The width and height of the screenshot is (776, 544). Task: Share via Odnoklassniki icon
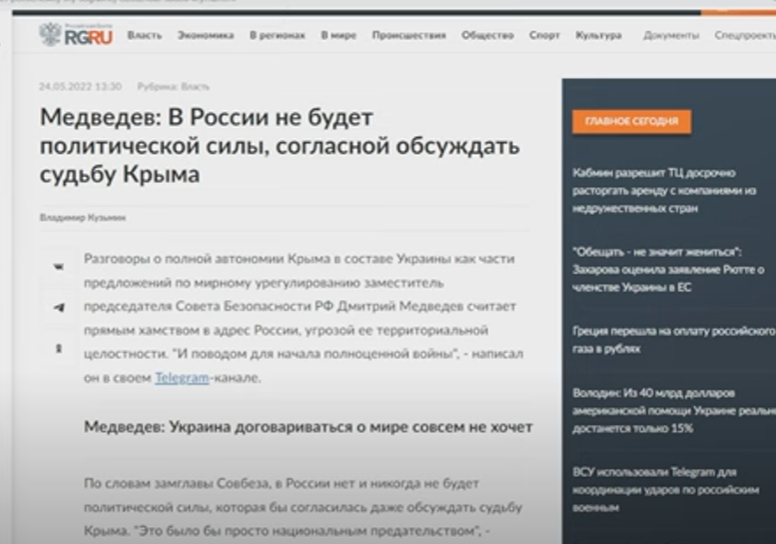pos(58,349)
